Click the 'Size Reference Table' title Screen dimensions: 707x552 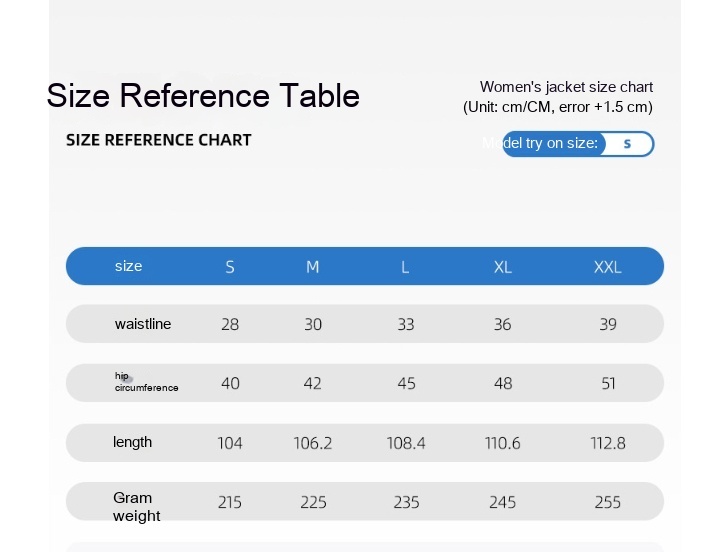coord(203,96)
